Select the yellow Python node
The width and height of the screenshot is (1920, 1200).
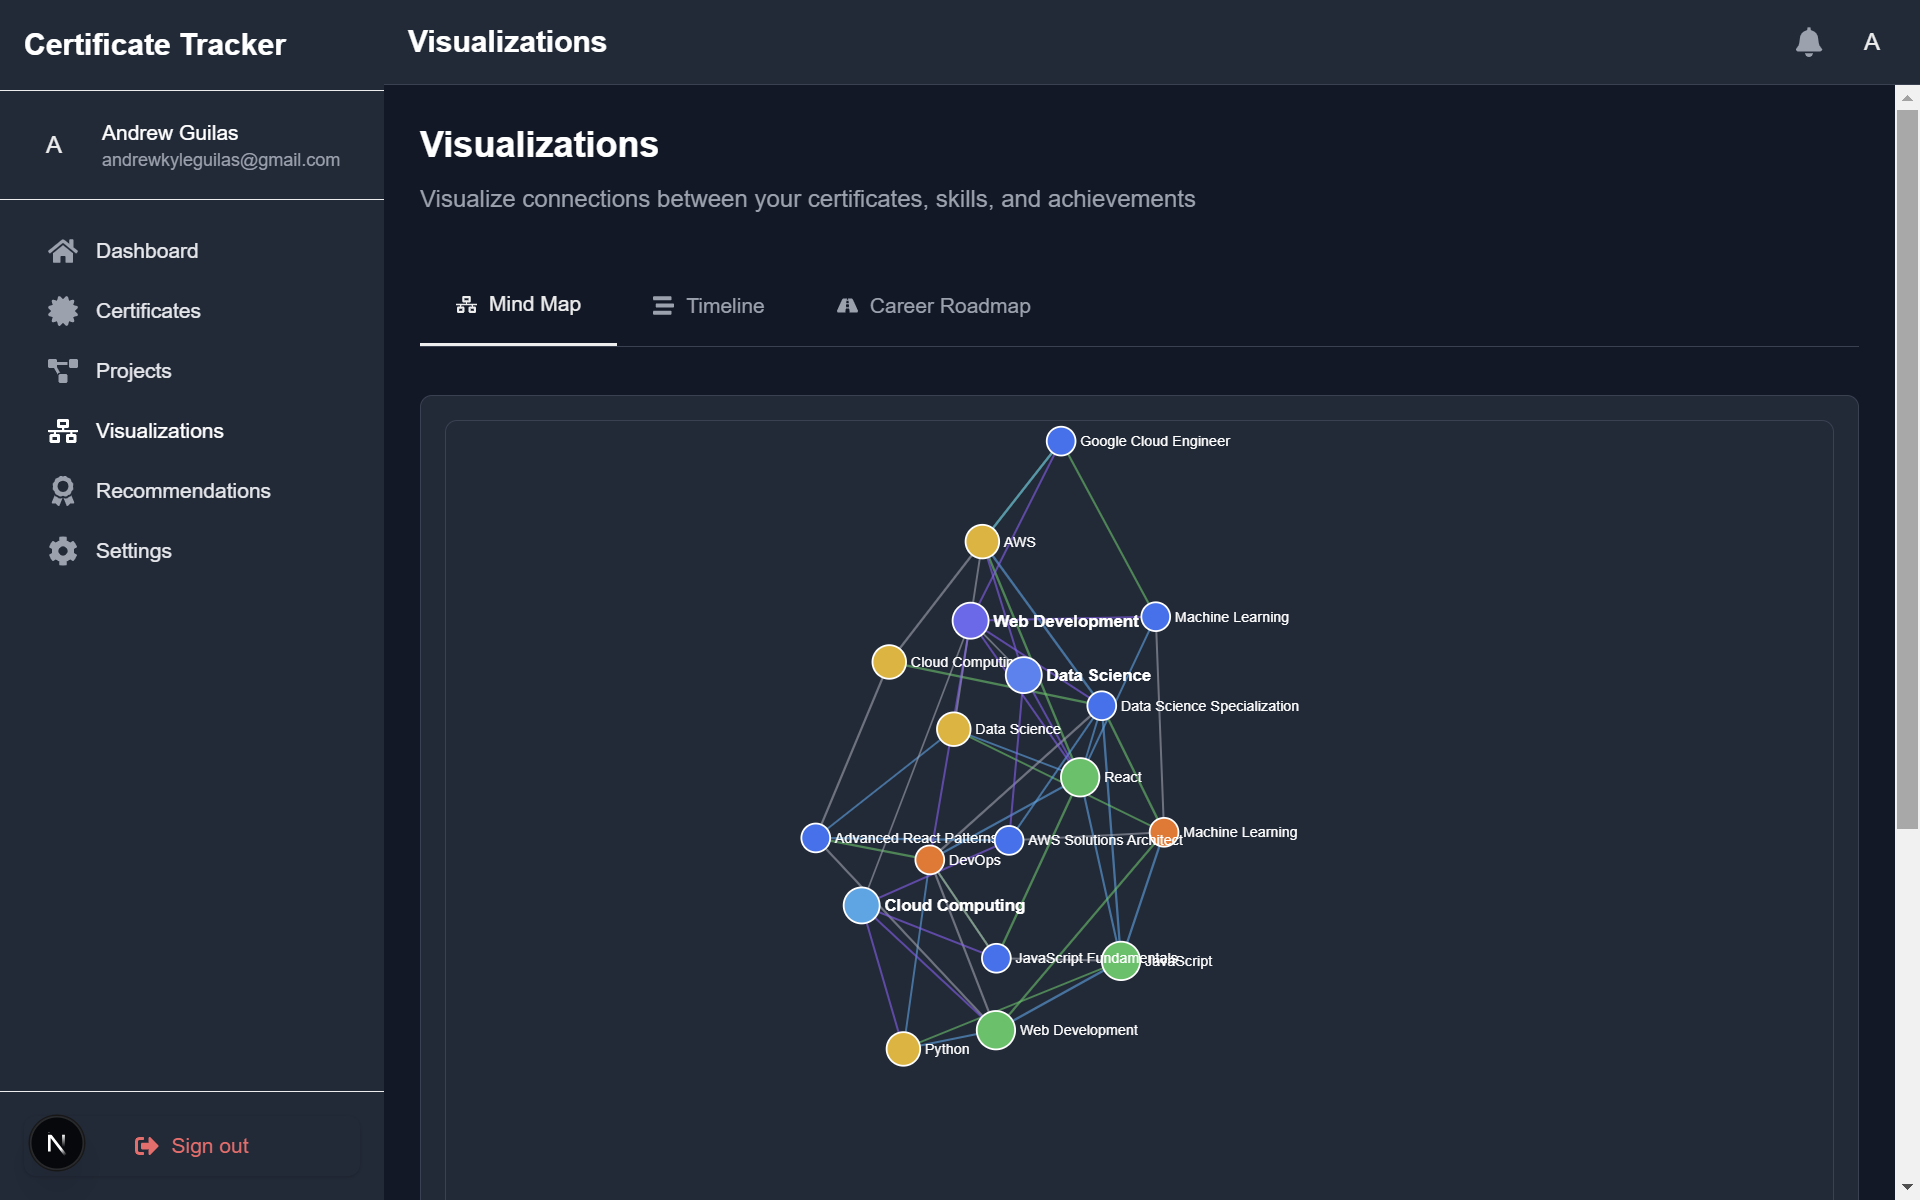point(902,1048)
